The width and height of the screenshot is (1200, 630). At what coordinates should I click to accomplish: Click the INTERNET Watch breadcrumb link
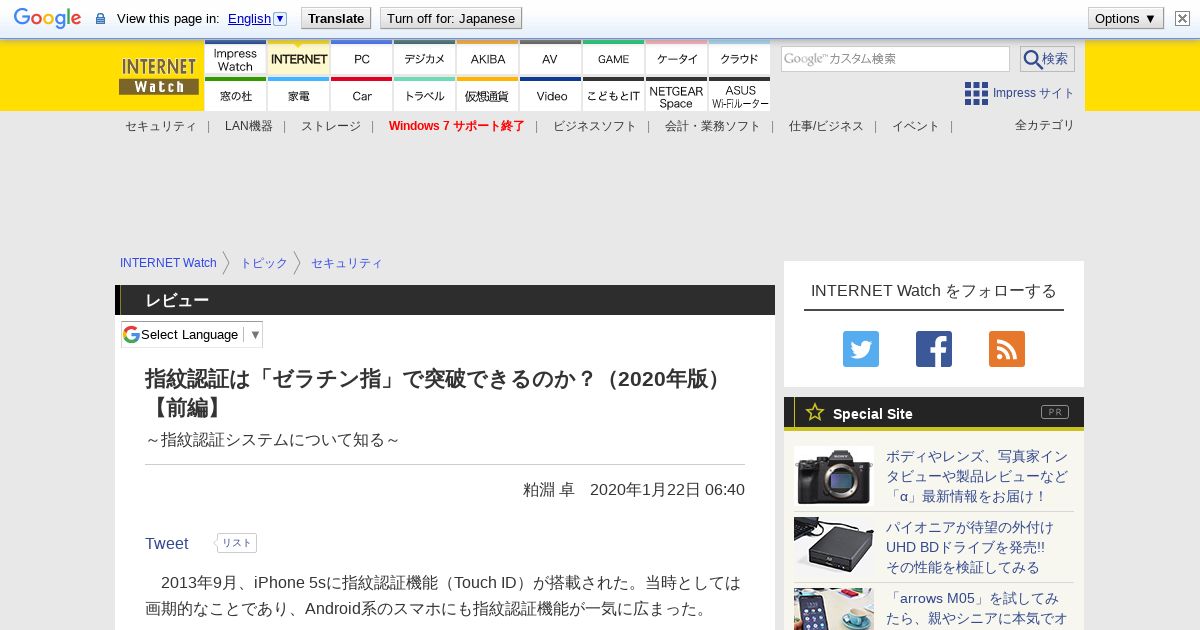168,263
